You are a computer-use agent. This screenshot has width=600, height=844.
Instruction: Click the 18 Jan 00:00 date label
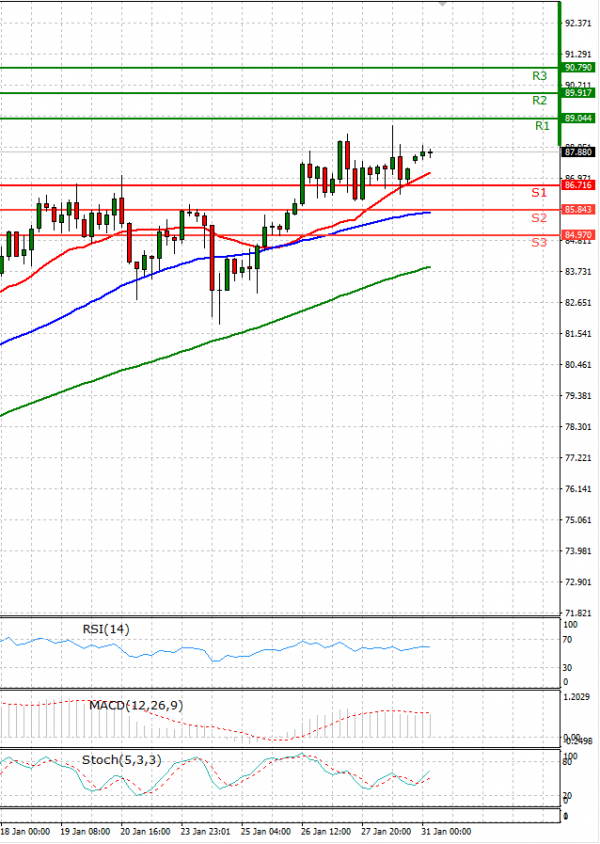tap(26, 832)
